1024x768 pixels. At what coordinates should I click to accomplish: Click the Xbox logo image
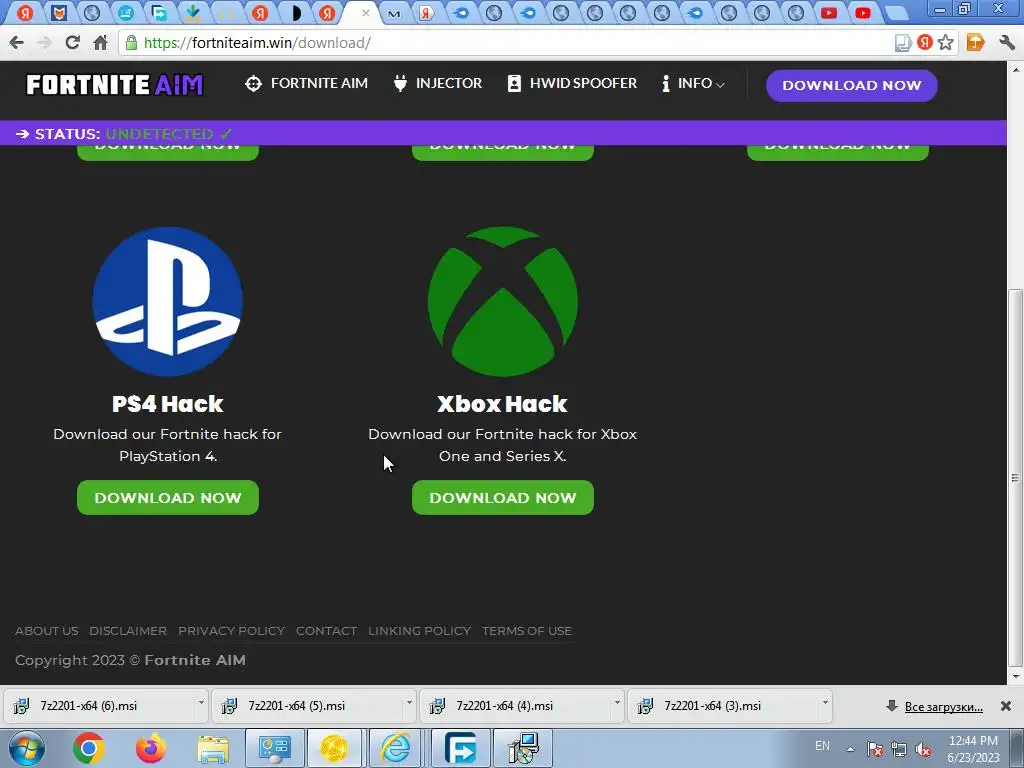pos(502,301)
